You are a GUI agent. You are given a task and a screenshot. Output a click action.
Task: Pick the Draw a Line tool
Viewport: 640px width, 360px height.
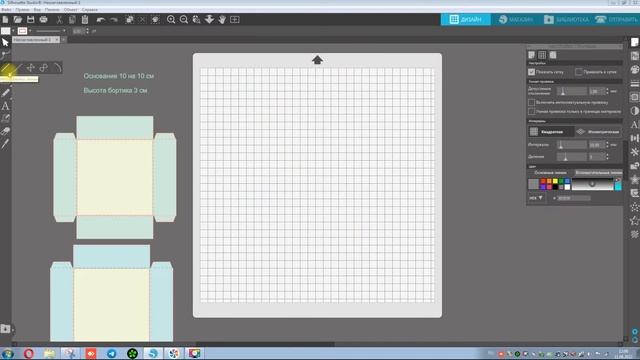pyautogui.click(x=6, y=68)
